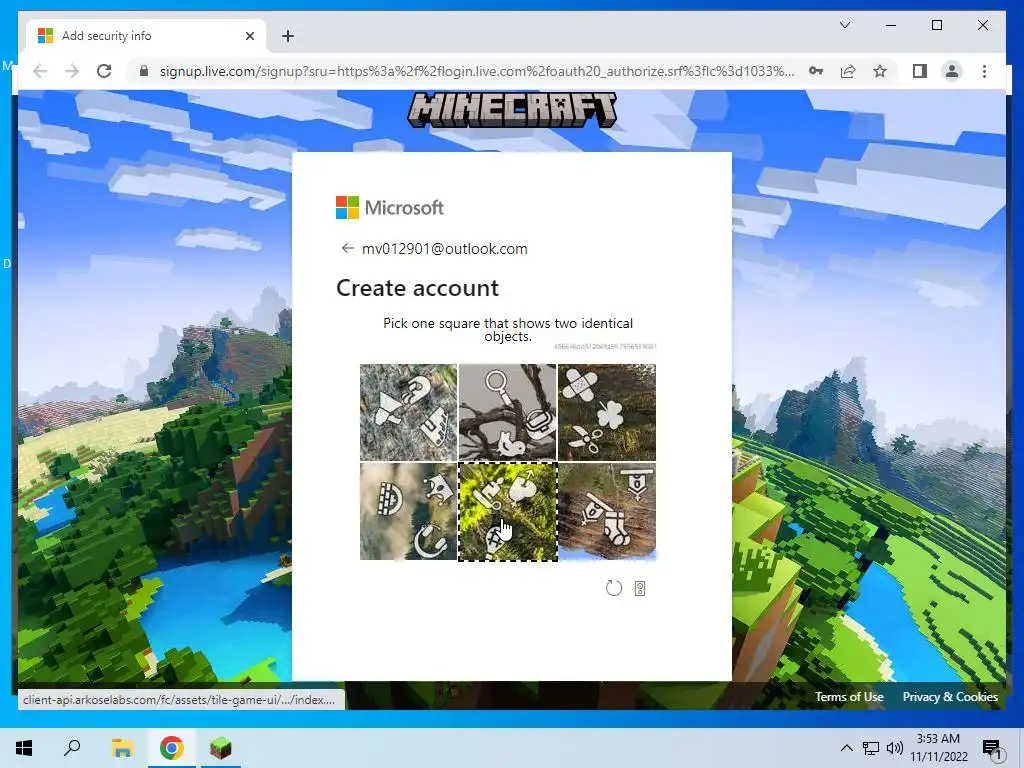Open the volume tray icon
1024x768 pixels.
coord(895,748)
